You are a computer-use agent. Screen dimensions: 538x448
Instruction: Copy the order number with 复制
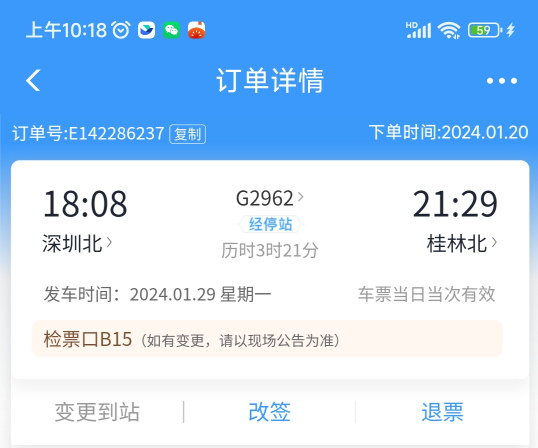187,134
